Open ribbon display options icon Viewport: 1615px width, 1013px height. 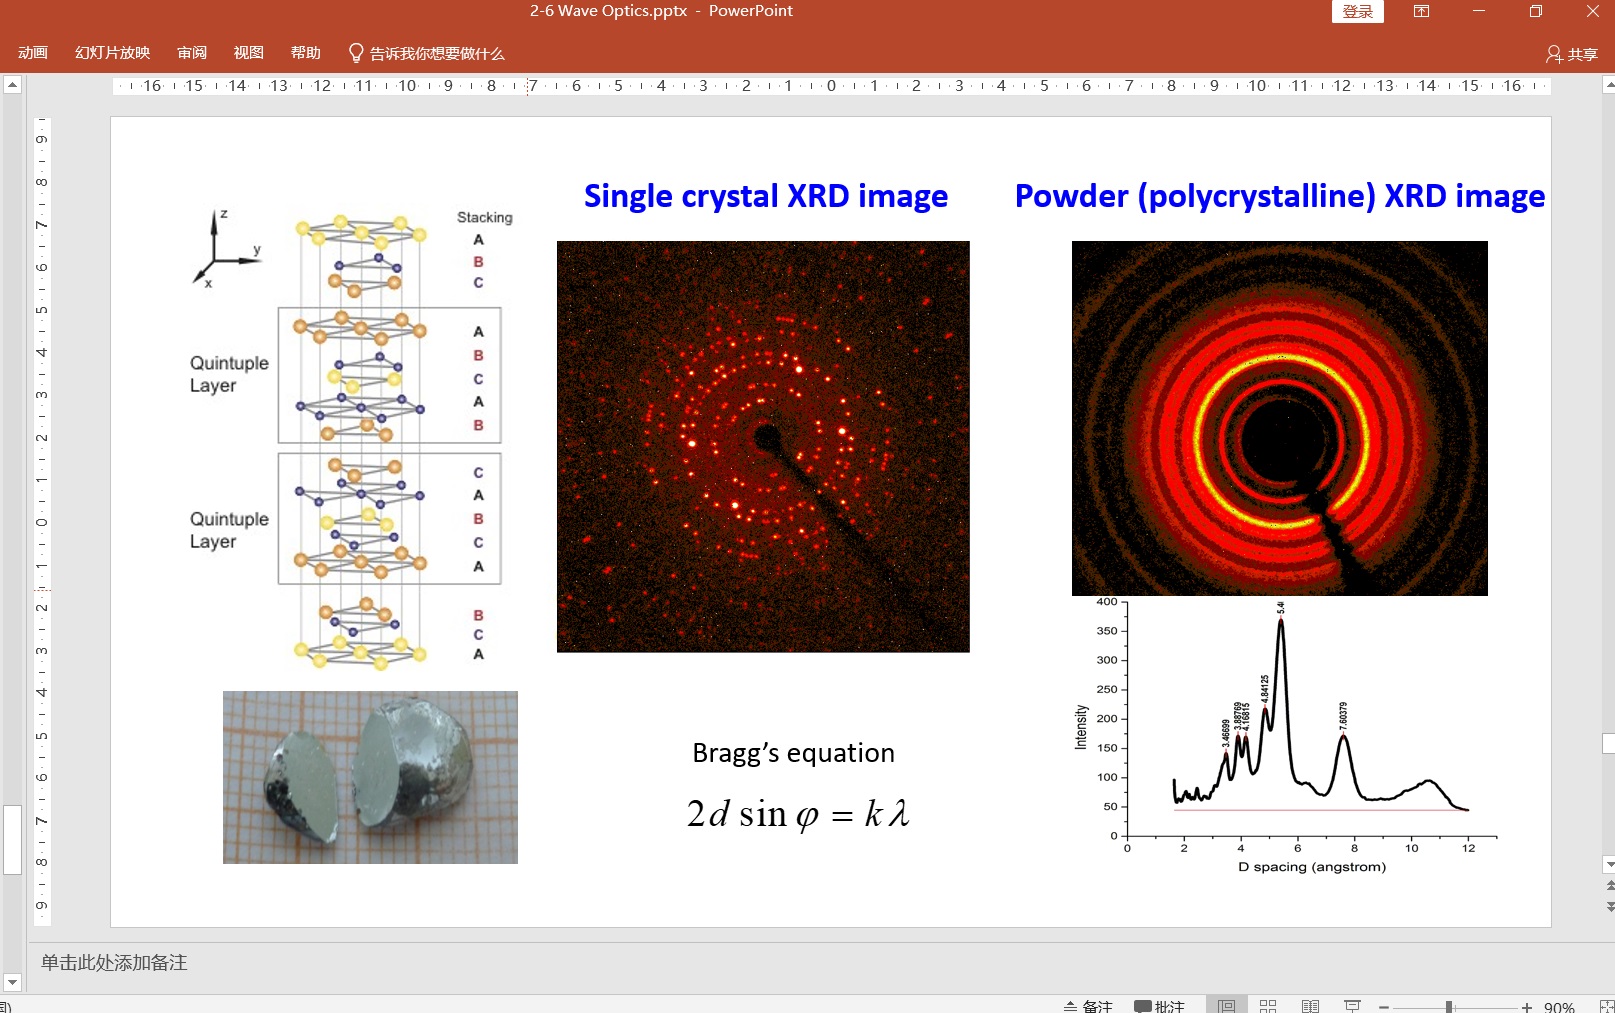(1421, 12)
